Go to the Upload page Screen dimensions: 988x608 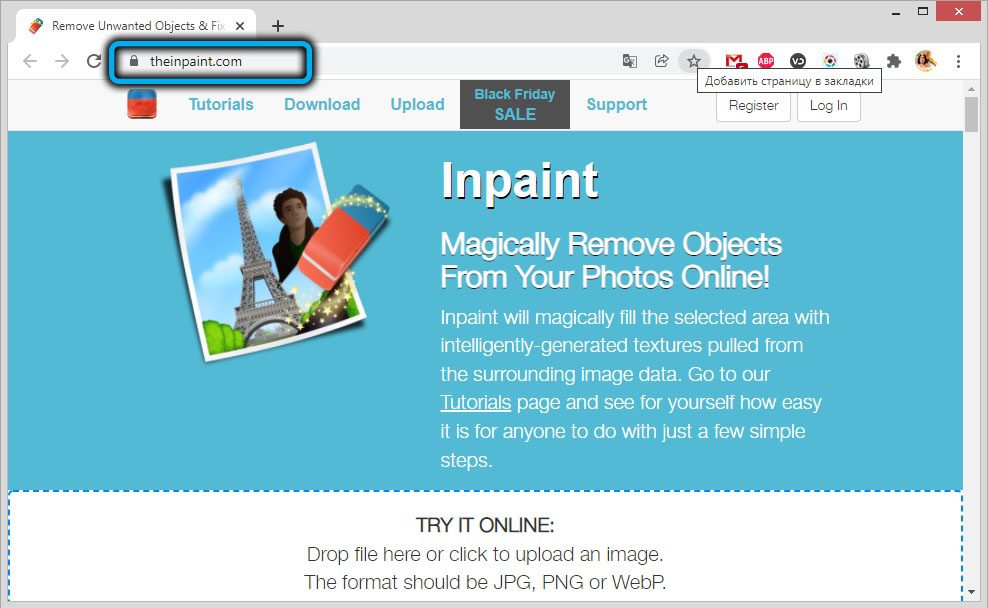coord(417,105)
